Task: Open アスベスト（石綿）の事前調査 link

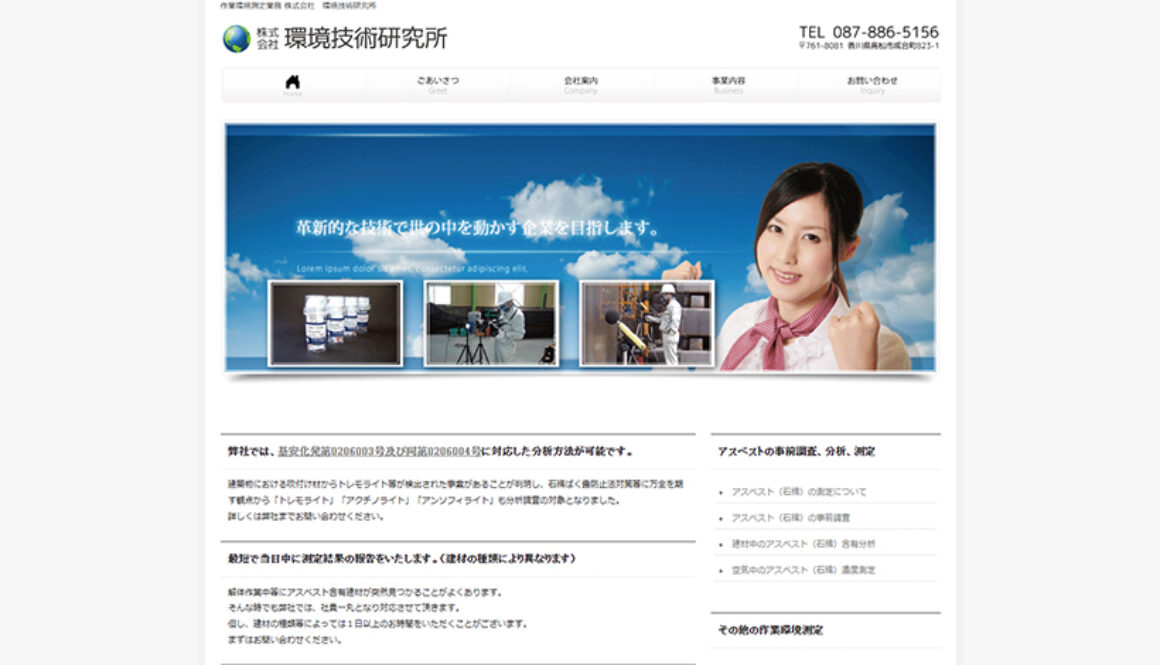Action: [791, 518]
